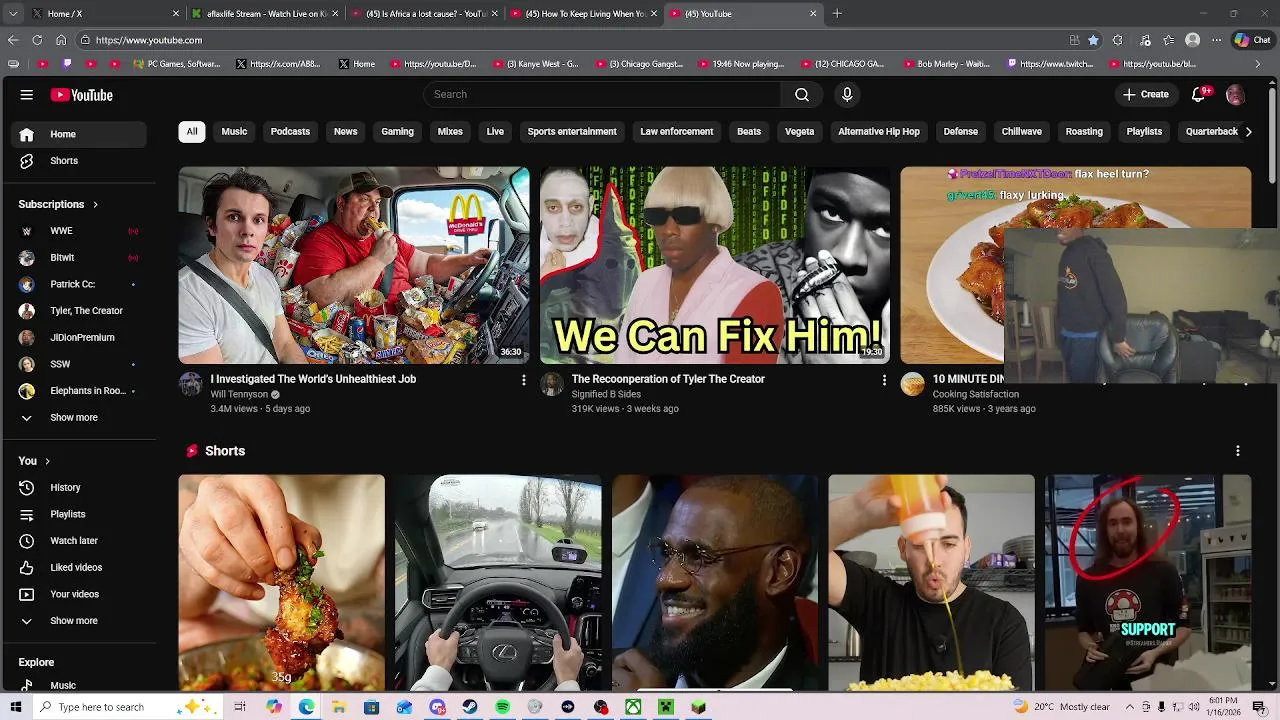This screenshot has width=1280, height=720.
Task: Select the Gaming filter chip
Action: pos(397,131)
